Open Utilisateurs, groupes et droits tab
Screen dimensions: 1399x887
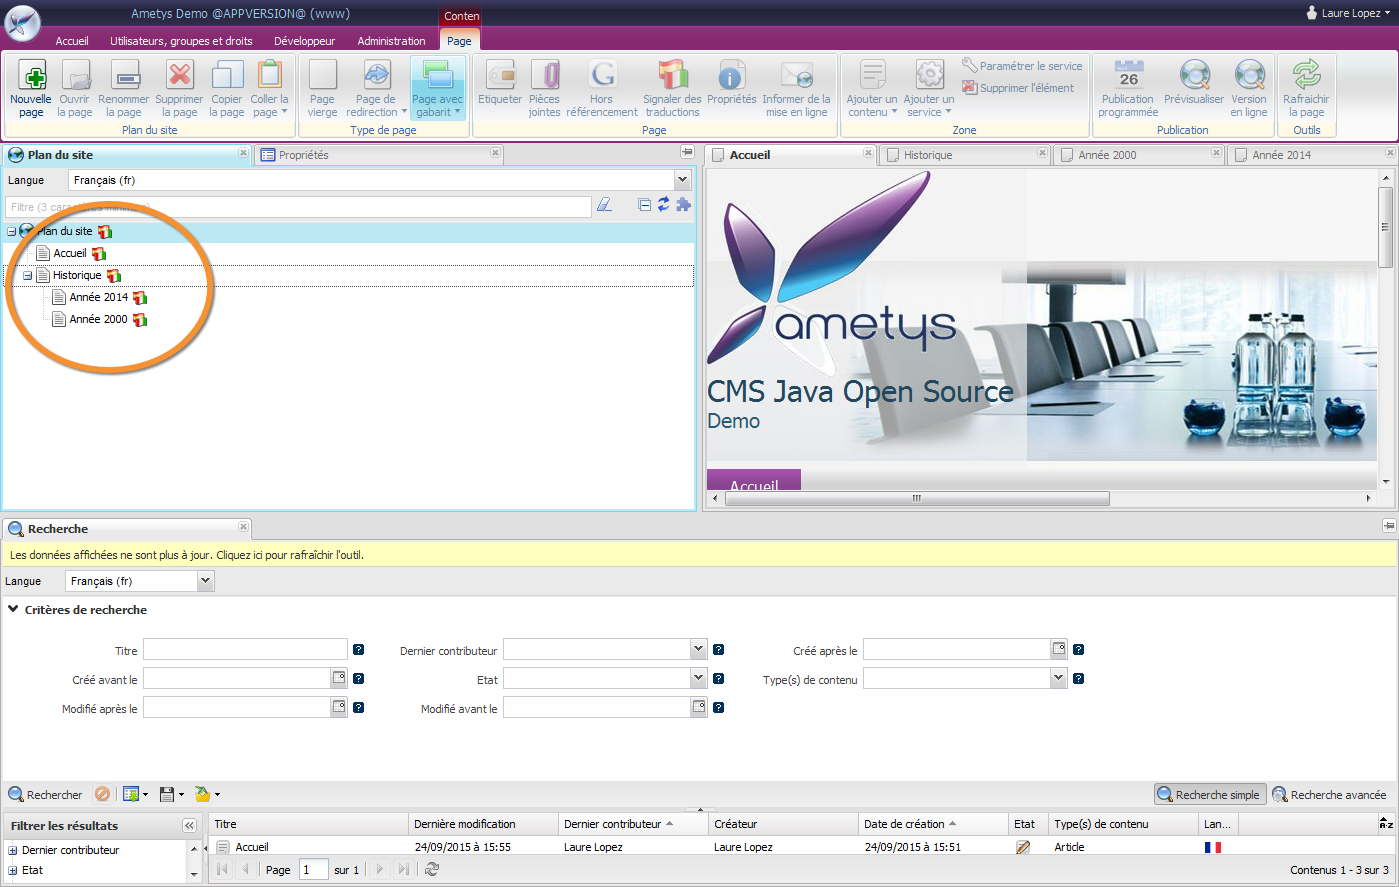click(x=181, y=41)
